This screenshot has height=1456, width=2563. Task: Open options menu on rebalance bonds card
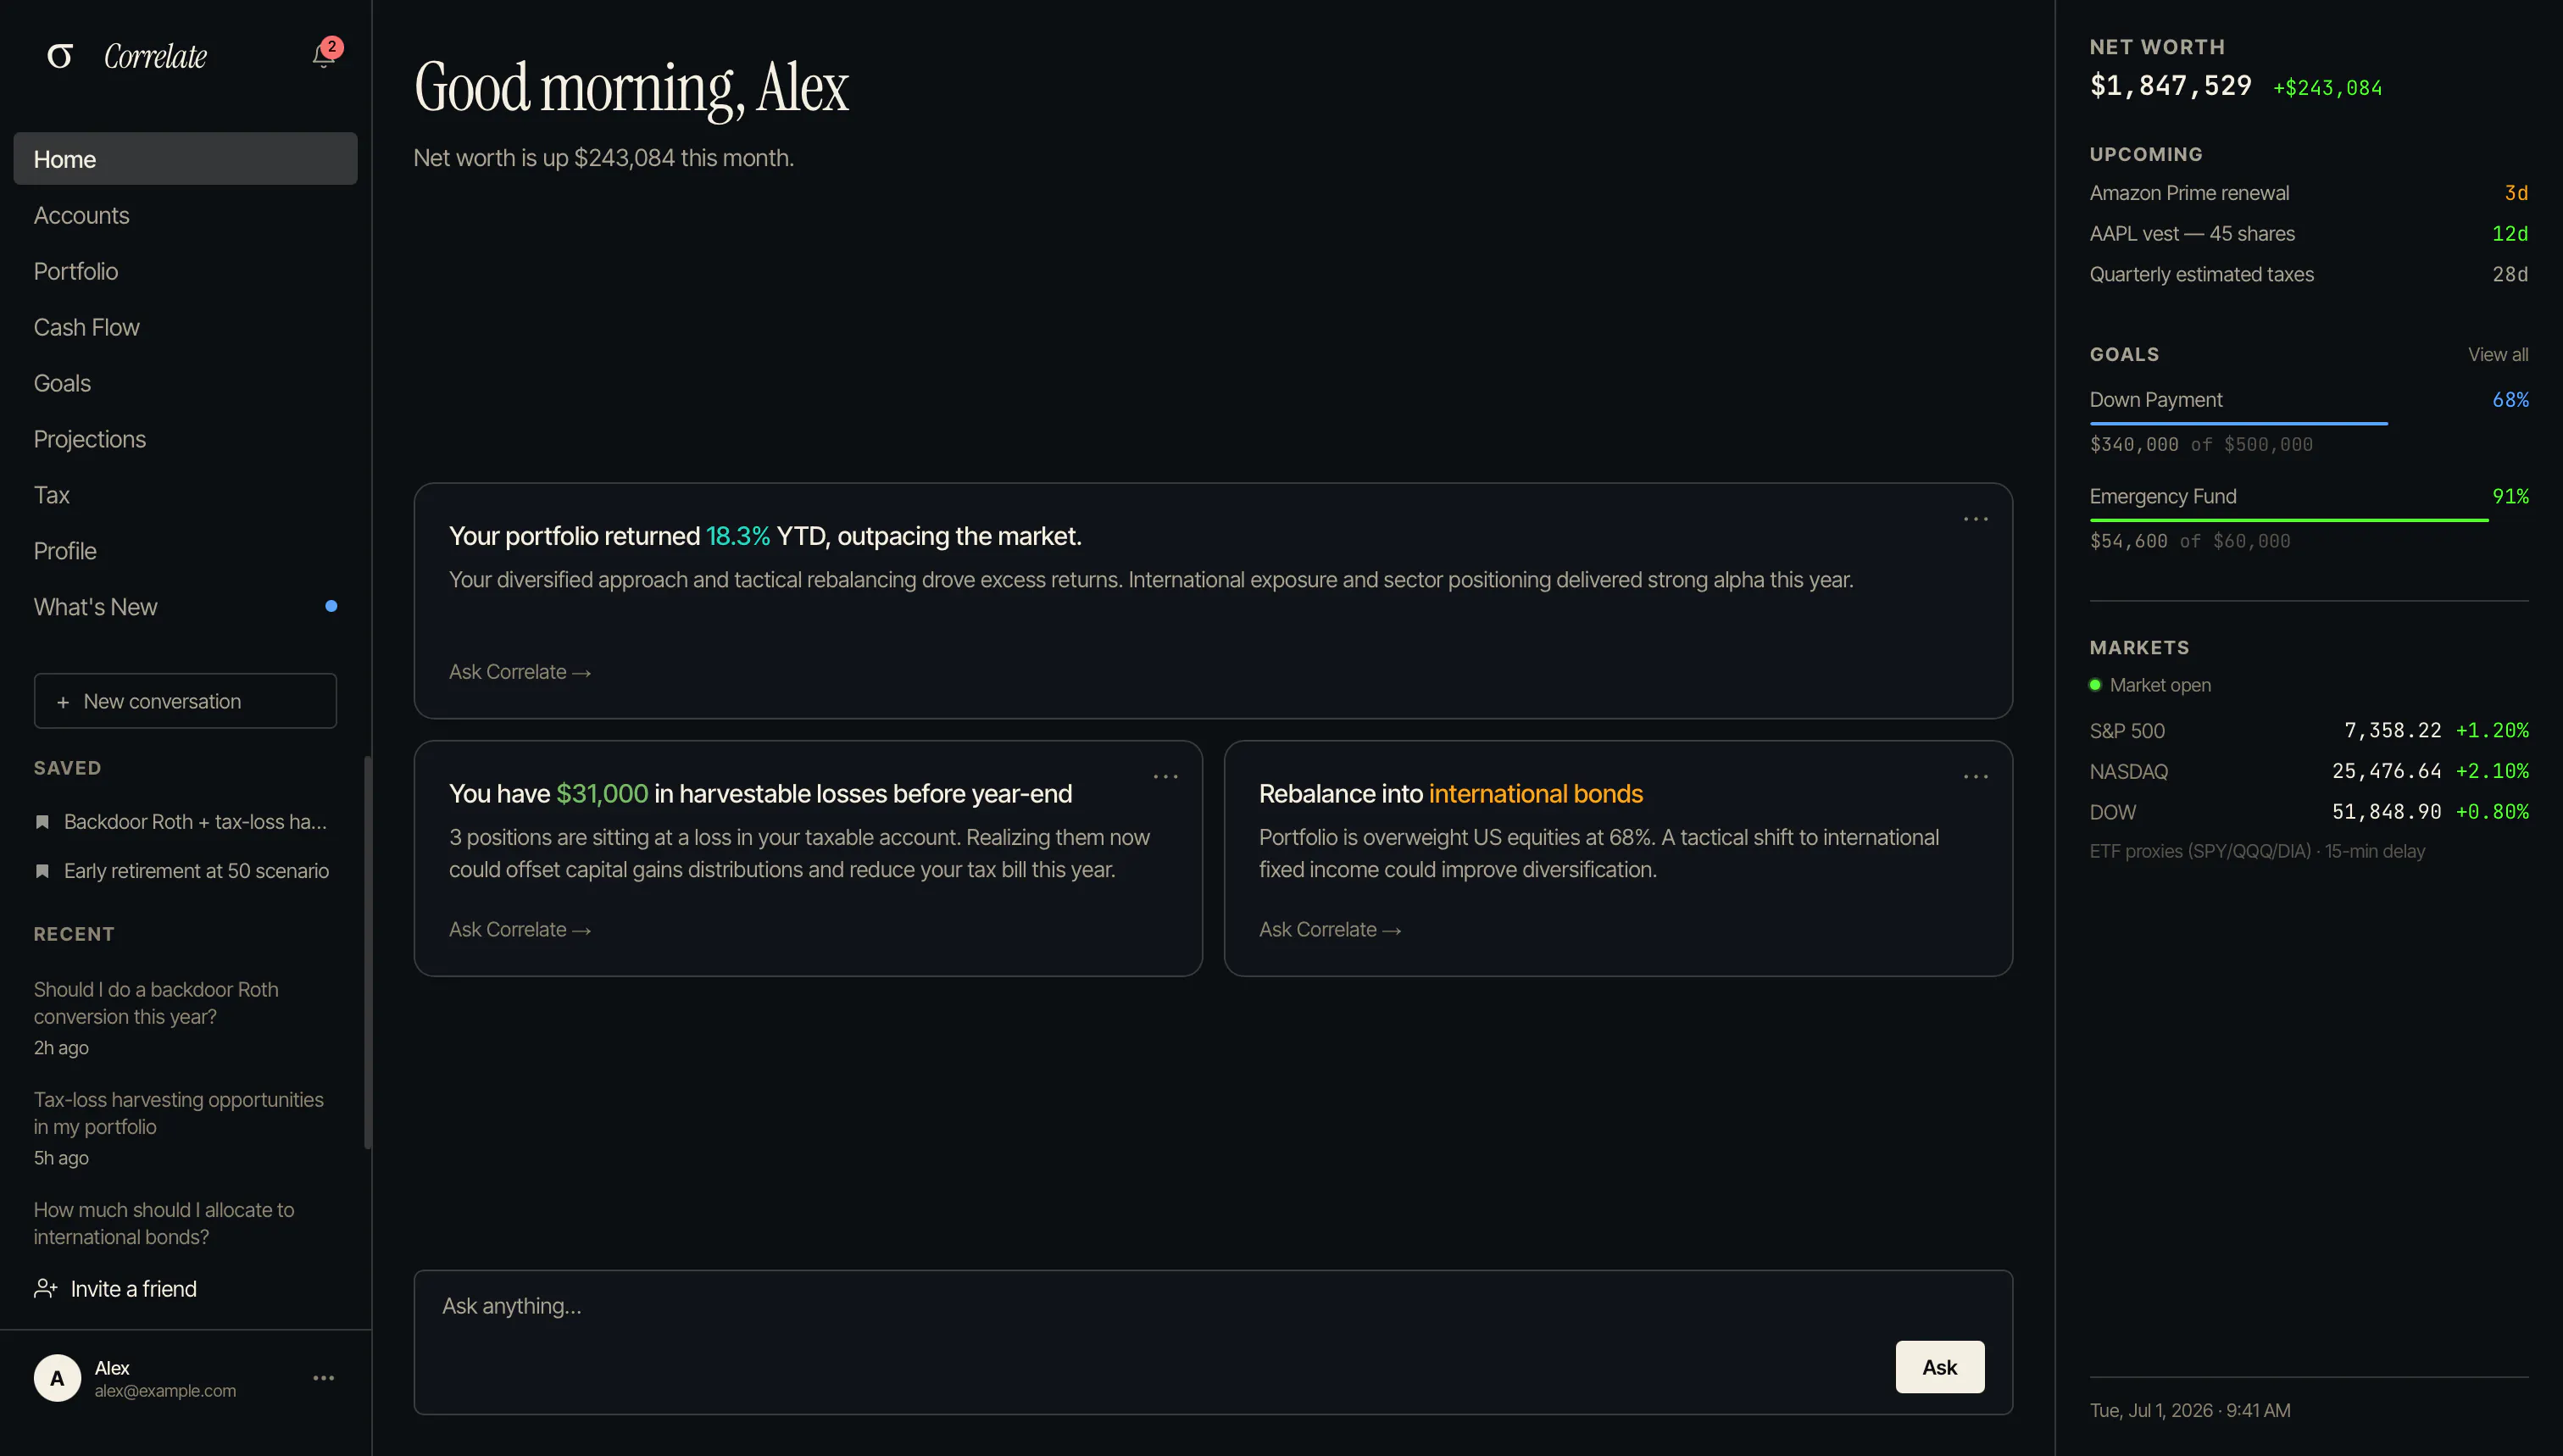coord(1975,776)
